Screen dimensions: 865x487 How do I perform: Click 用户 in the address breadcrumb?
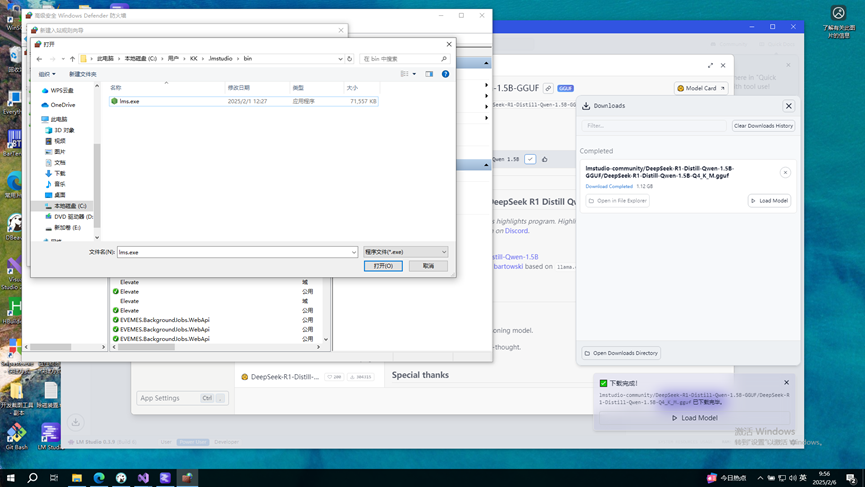[173, 58]
